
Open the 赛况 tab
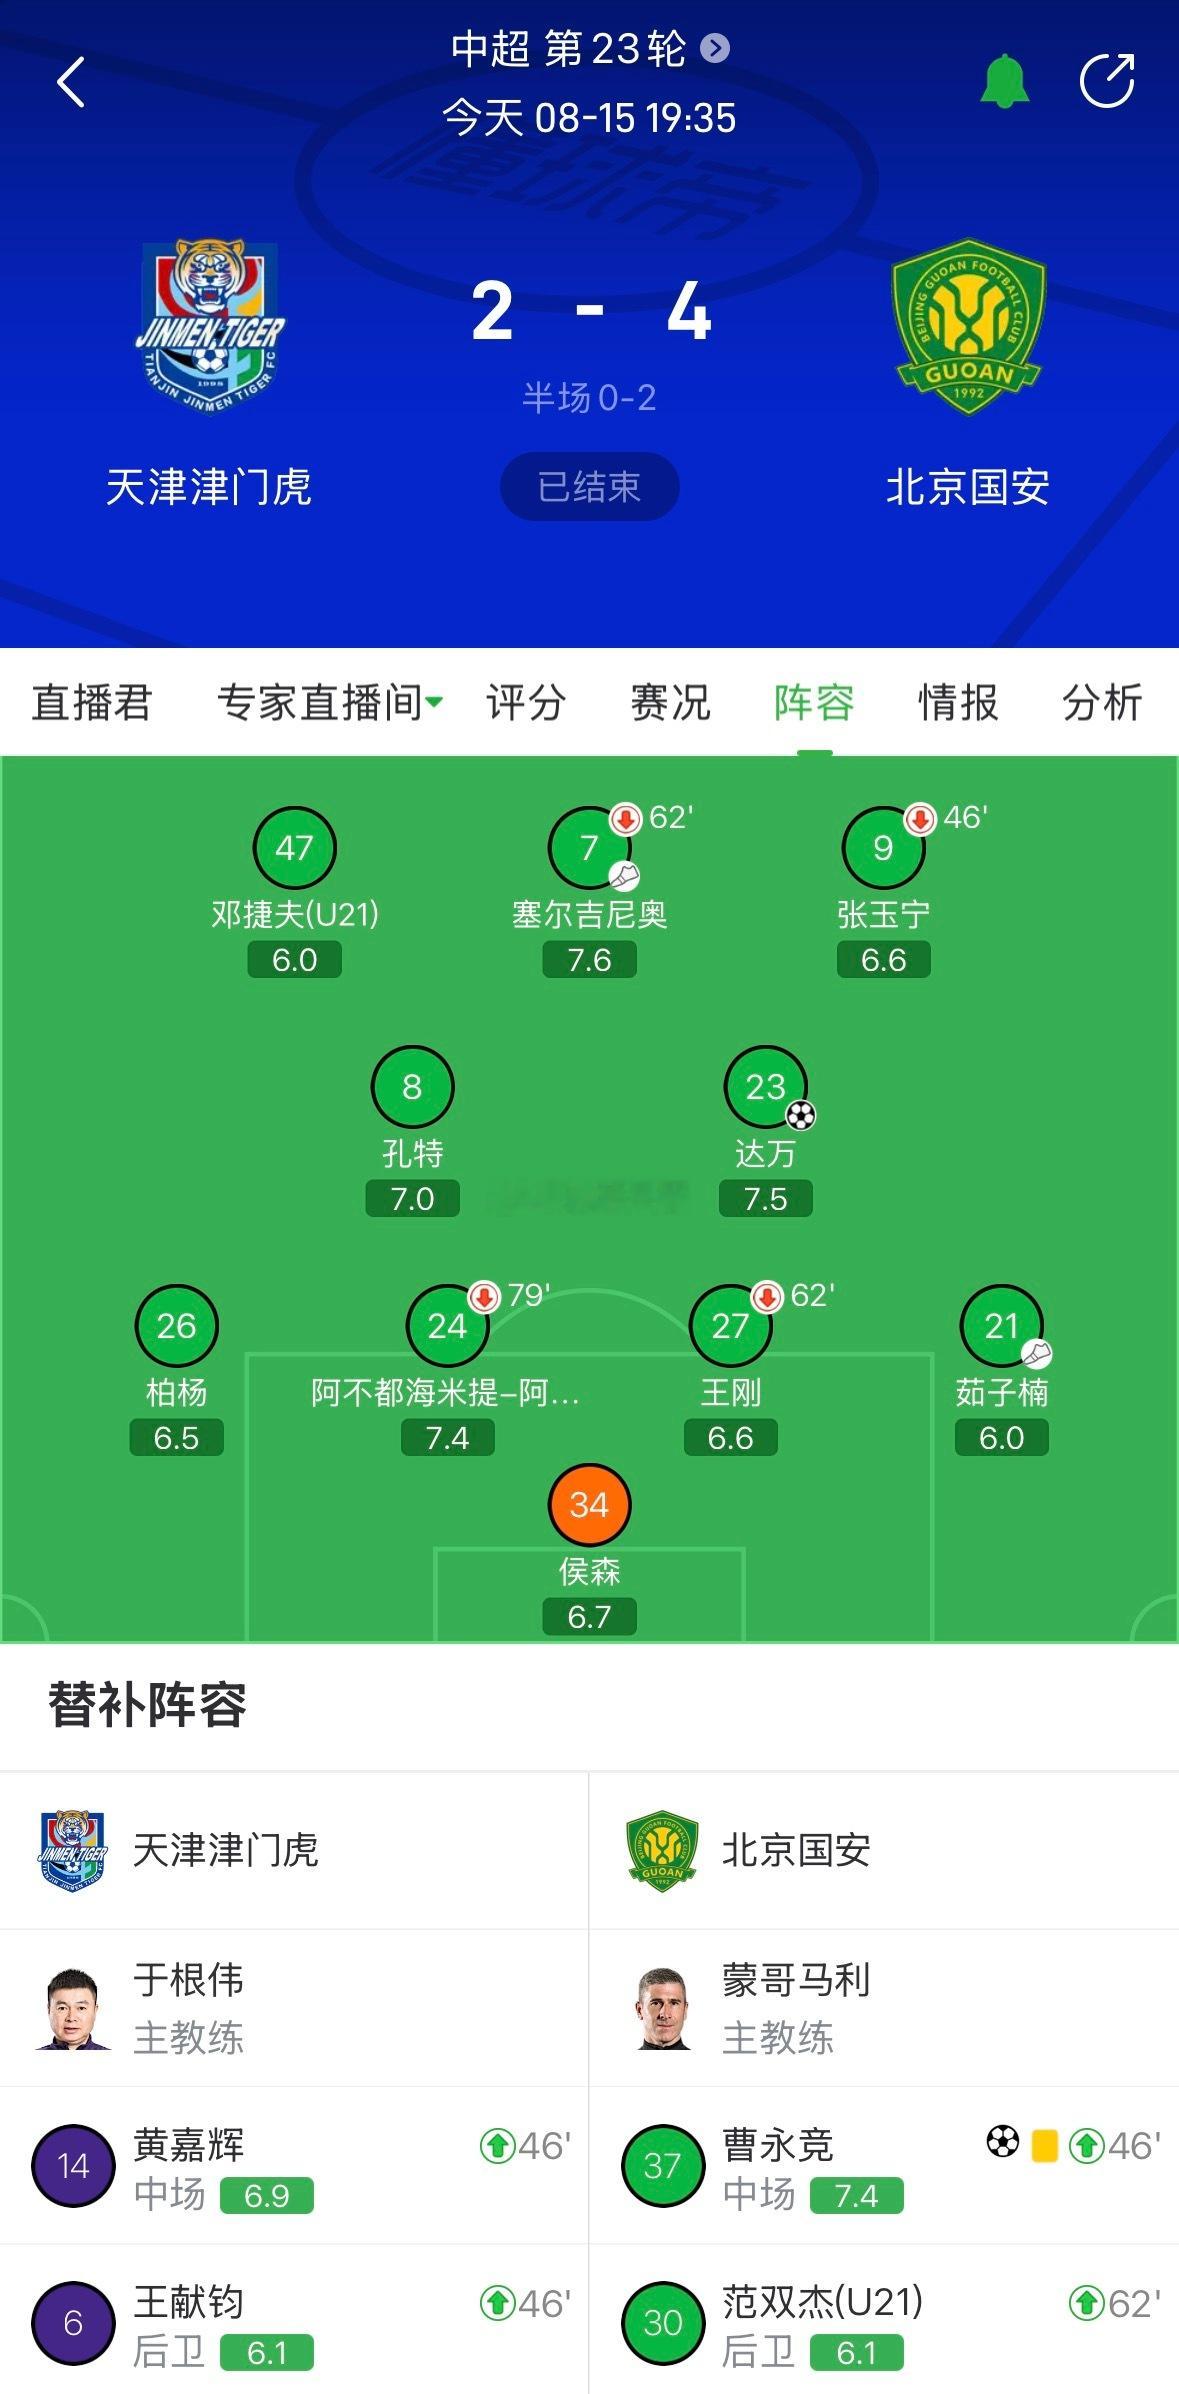pos(670,702)
